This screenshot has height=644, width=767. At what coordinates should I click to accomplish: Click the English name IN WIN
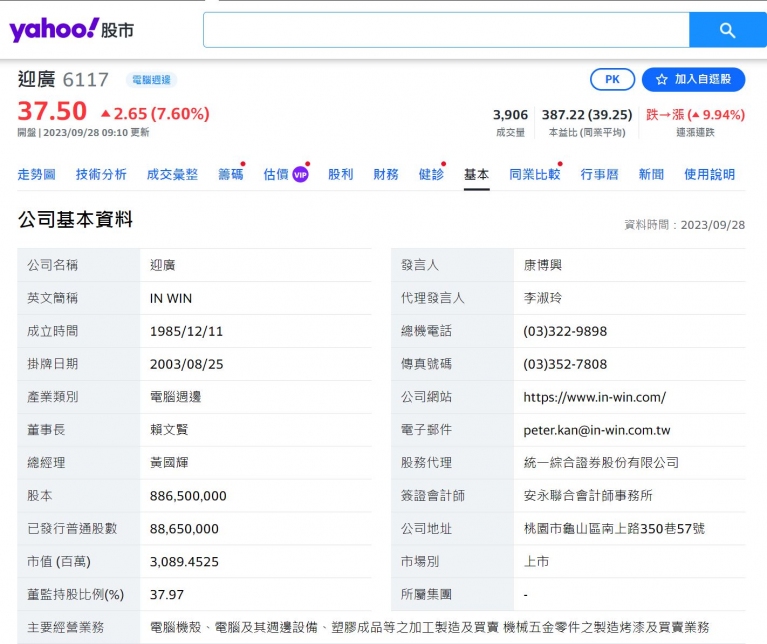tap(171, 298)
